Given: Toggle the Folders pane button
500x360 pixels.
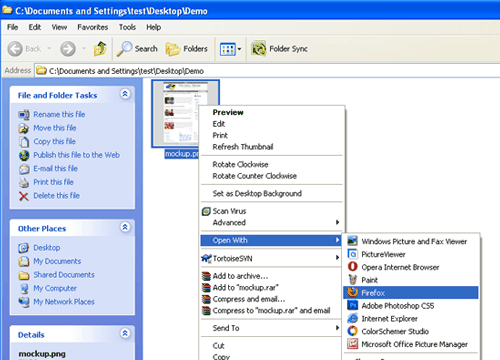Looking at the screenshot, I should (x=187, y=49).
